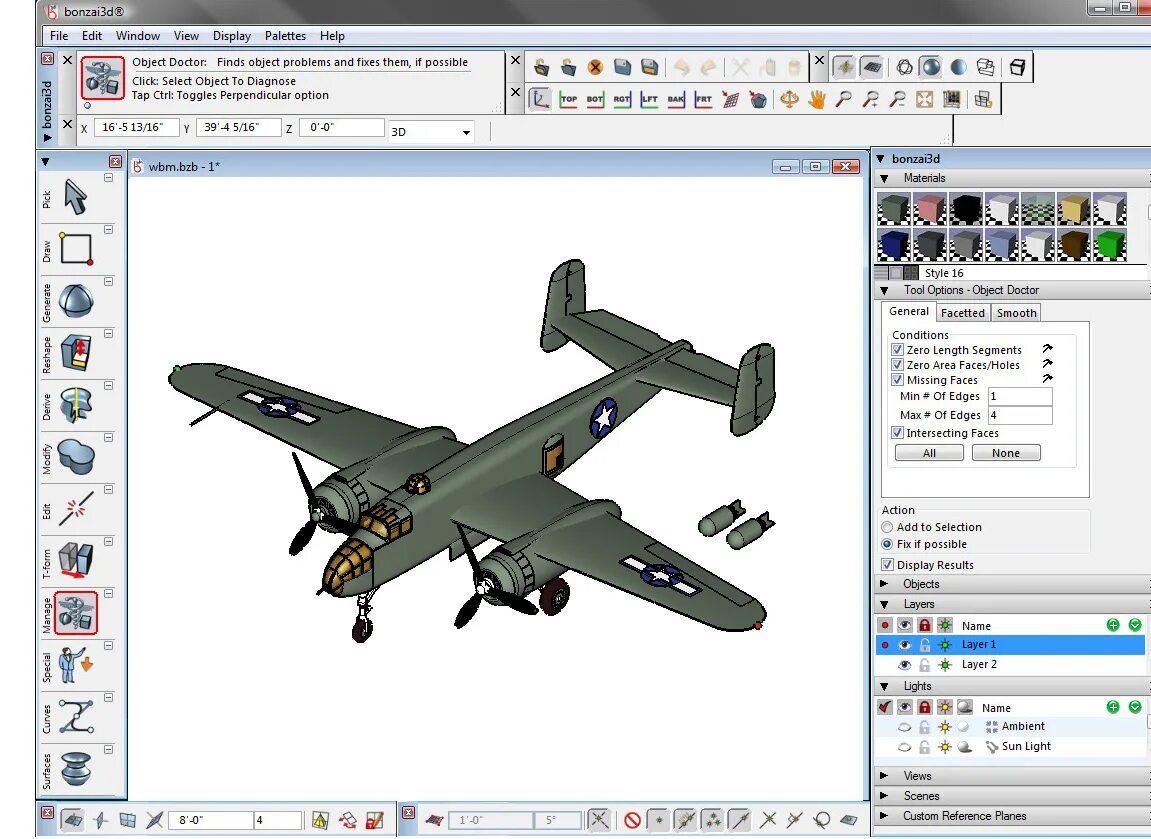Pick the bright green material swatch
Viewport: 1151px width, 839px height.
coord(1110,244)
